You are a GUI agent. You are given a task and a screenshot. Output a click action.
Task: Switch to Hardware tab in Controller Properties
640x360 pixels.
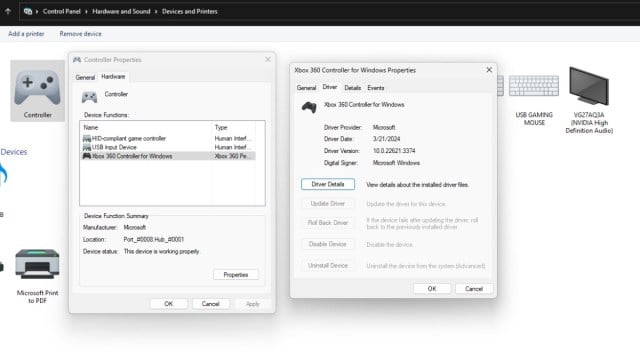pyautogui.click(x=113, y=77)
